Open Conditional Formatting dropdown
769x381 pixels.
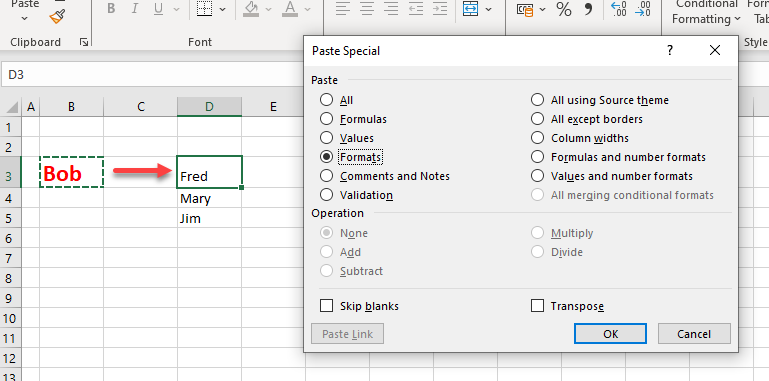tap(707, 12)
